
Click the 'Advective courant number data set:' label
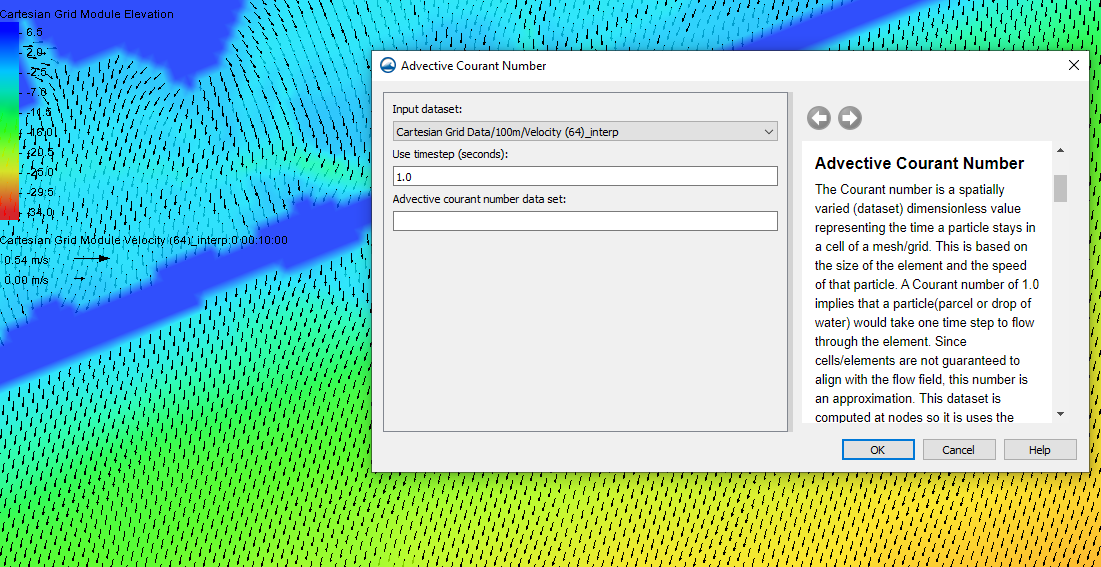point(480,199)
